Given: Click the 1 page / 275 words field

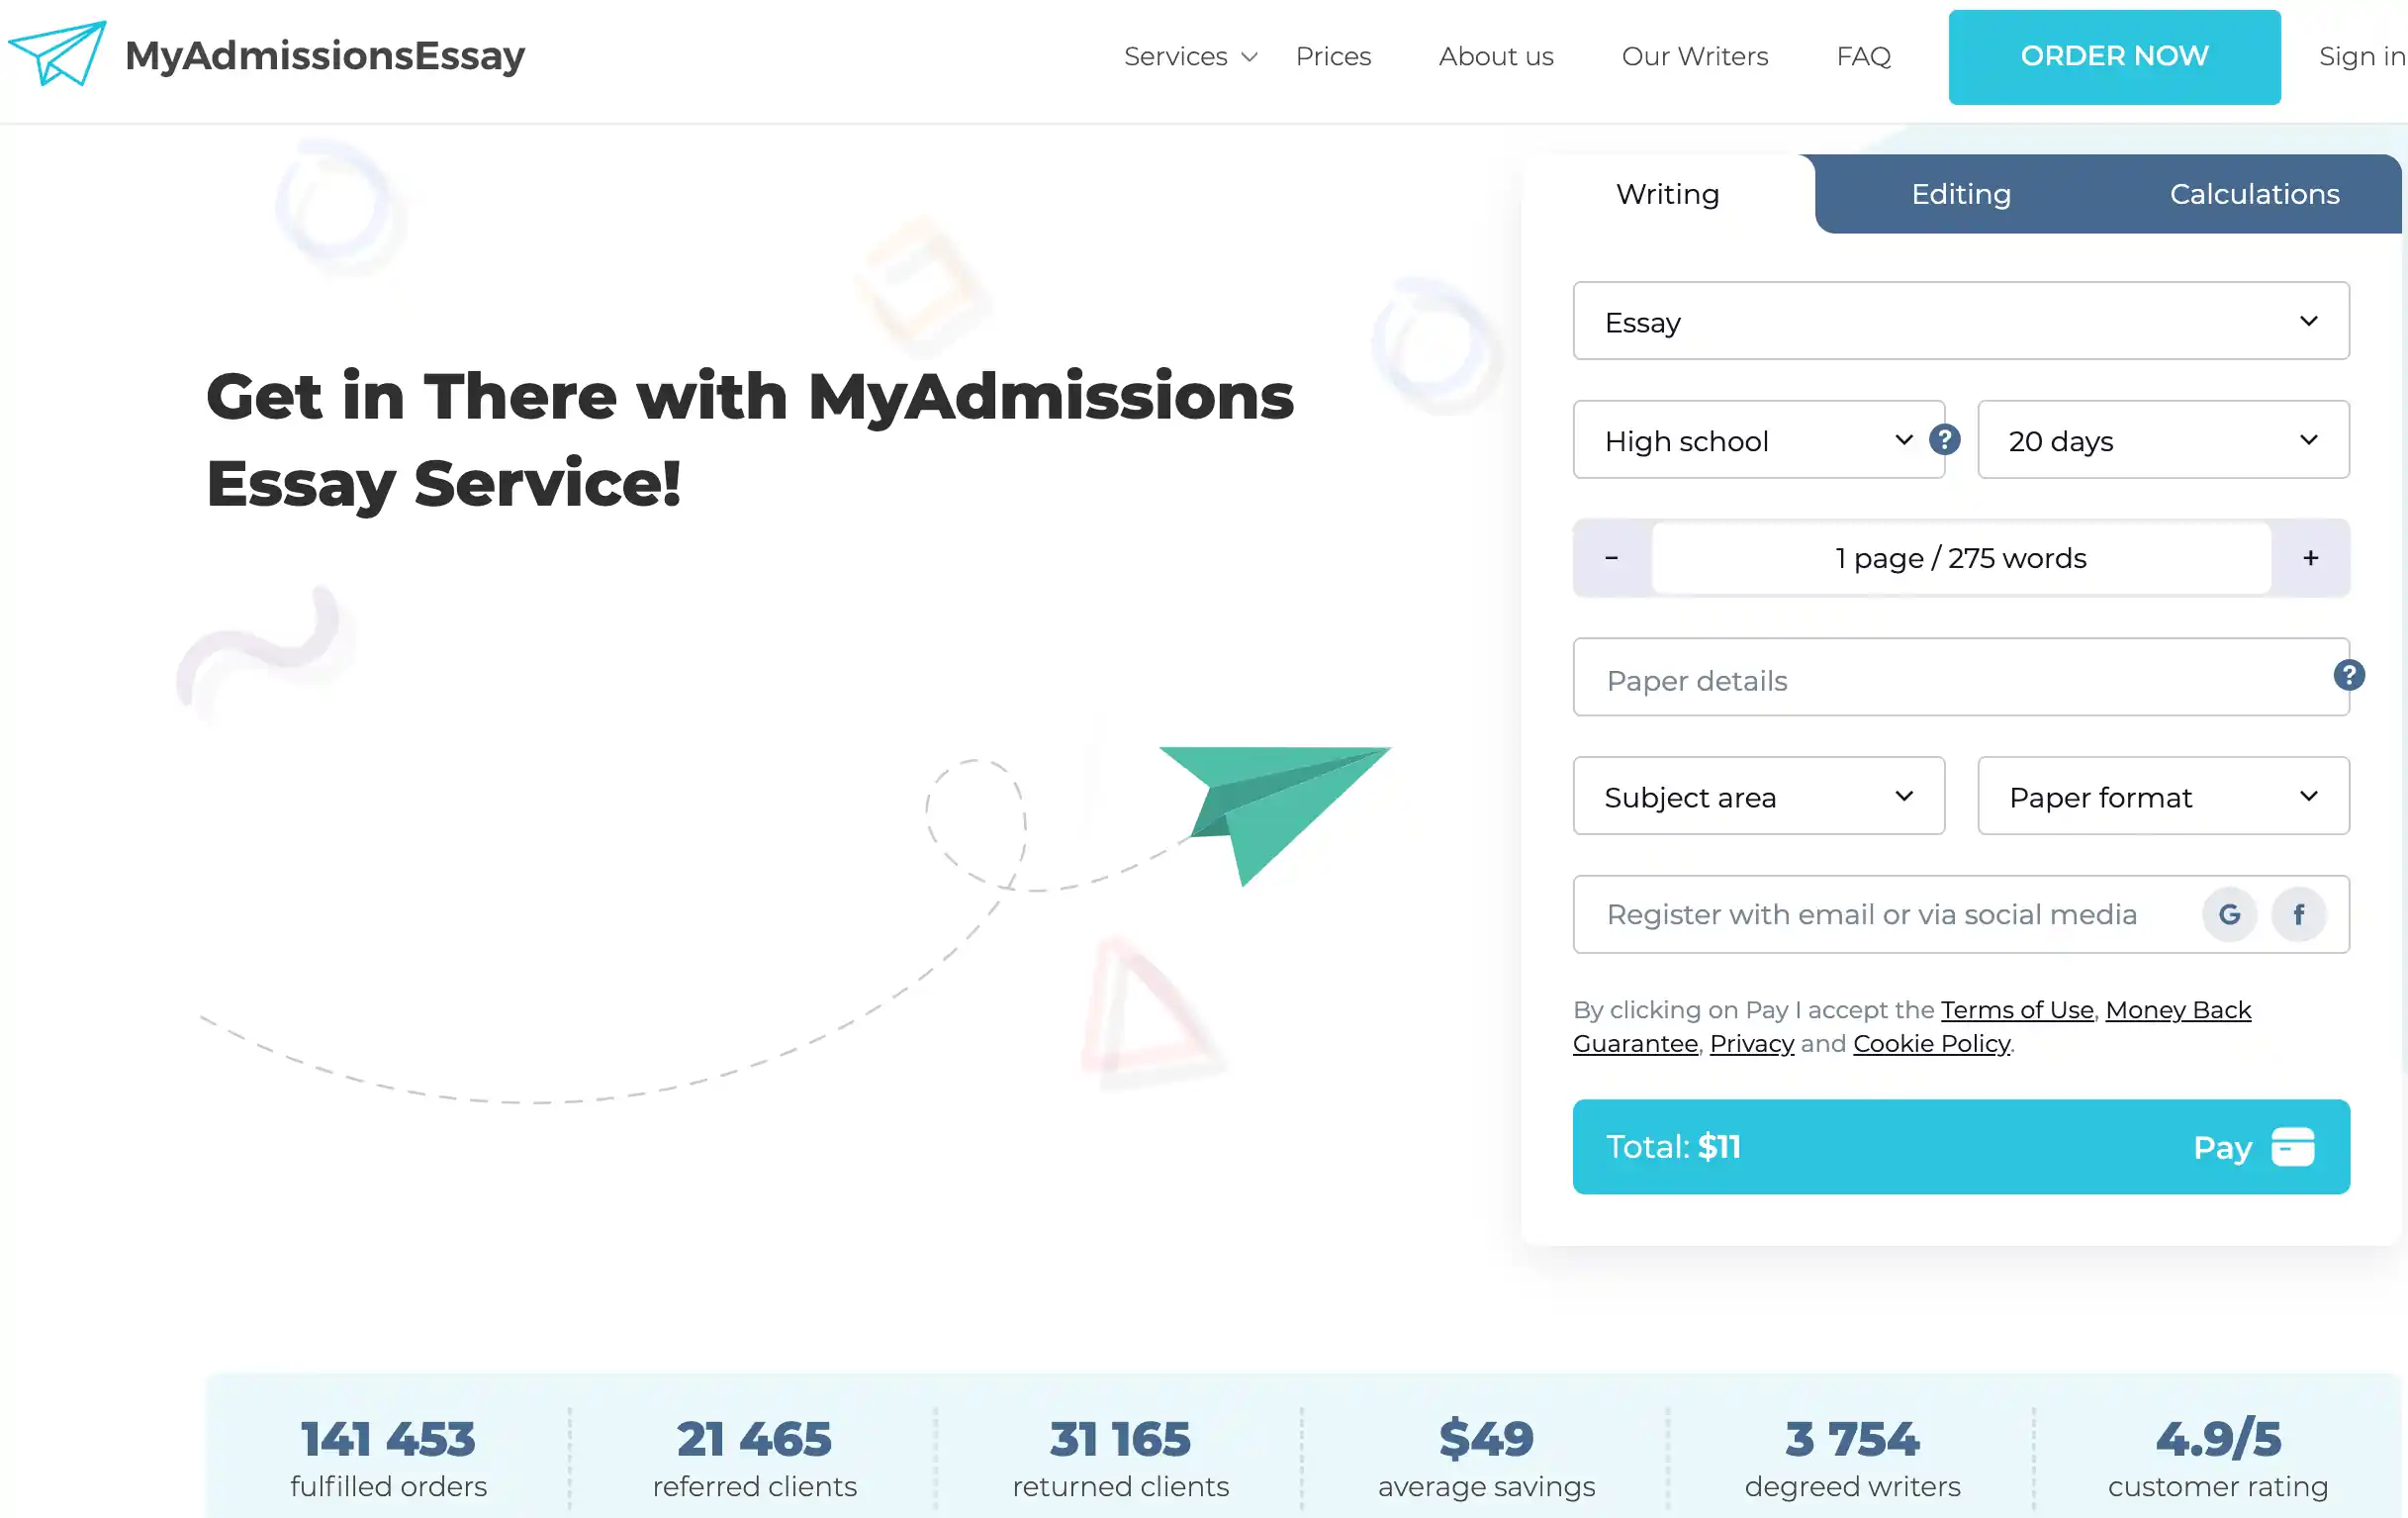Looking at the screenshot, I should 1961,558.
